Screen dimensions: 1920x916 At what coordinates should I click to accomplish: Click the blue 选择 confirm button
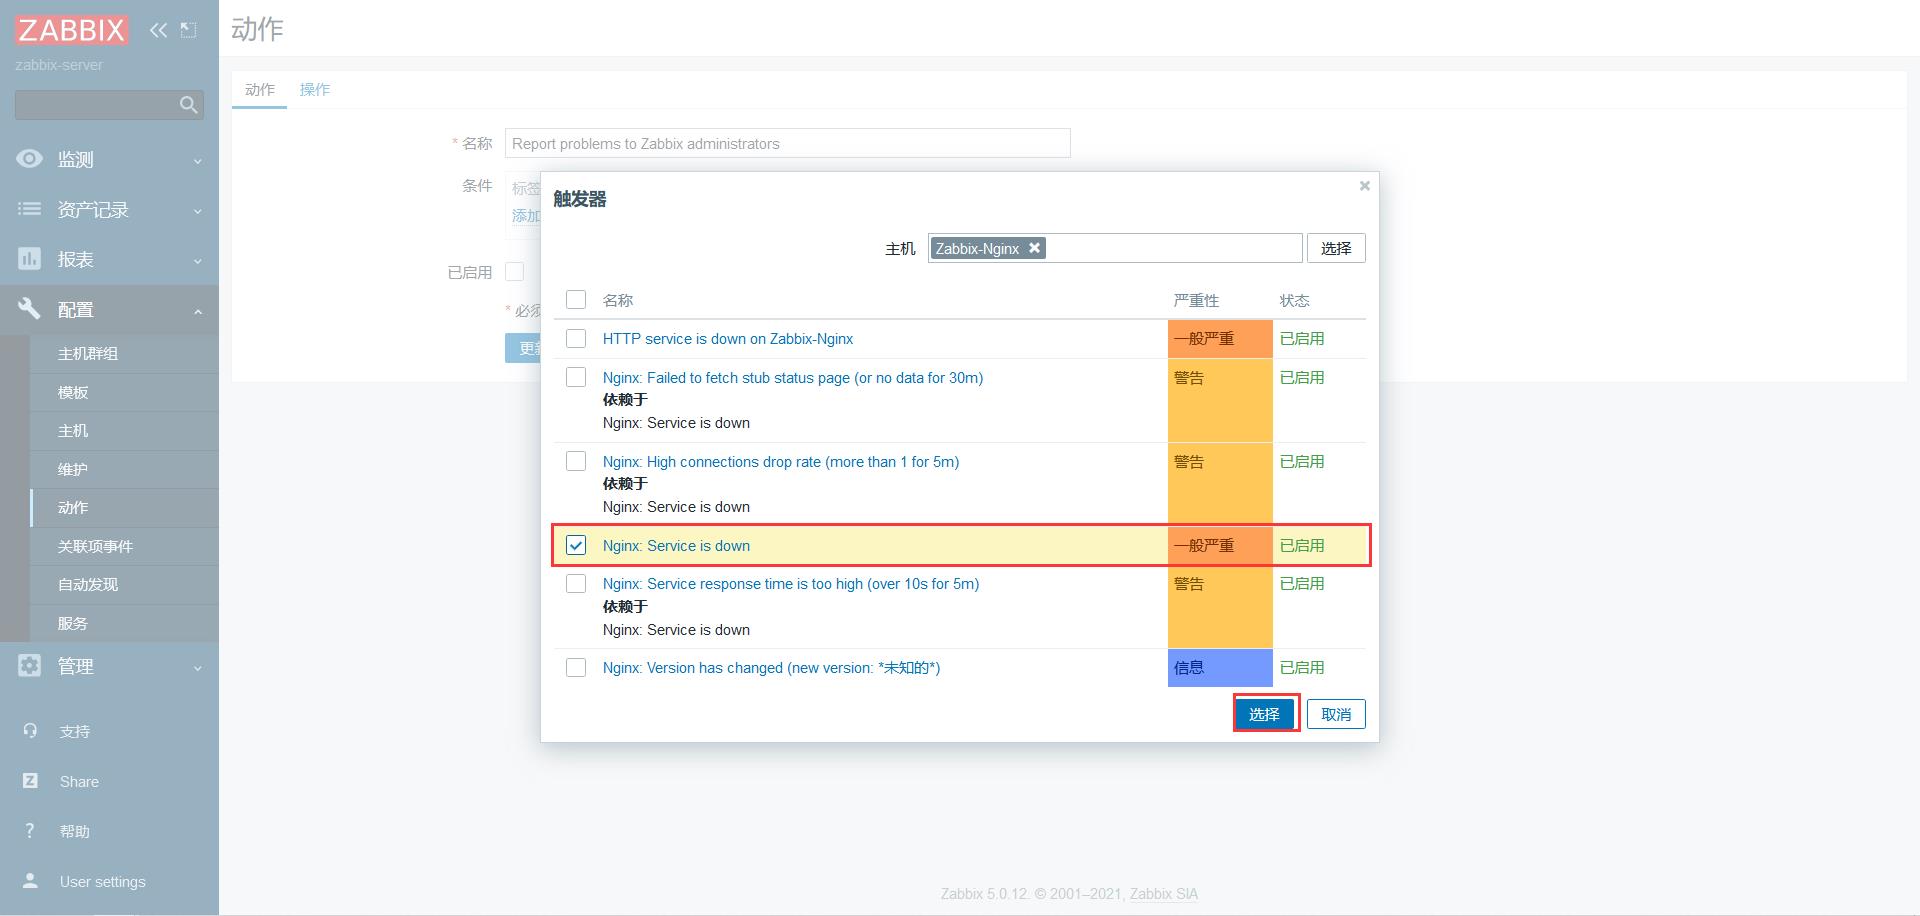(x=1265, y=714)
